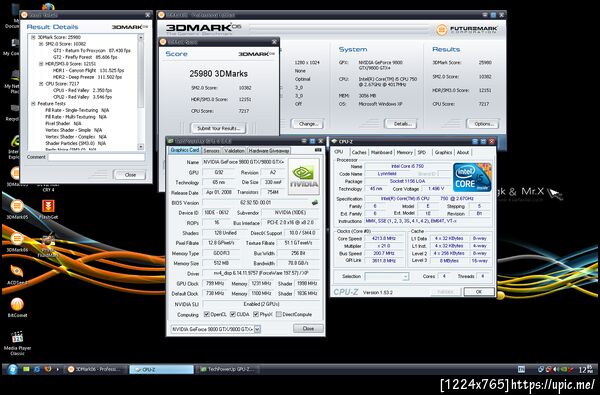Open the About tab in CPU-Z

[463, 152]
